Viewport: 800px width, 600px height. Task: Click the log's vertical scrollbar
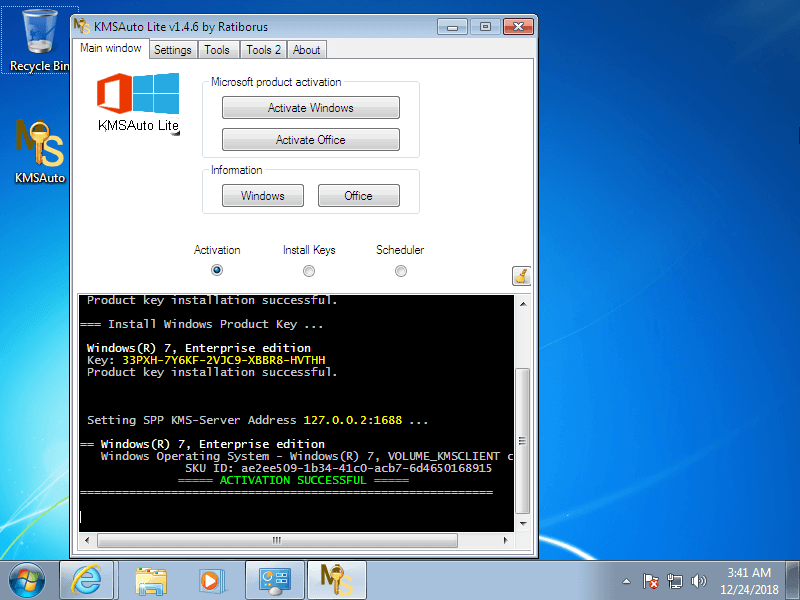click(523, 420)
